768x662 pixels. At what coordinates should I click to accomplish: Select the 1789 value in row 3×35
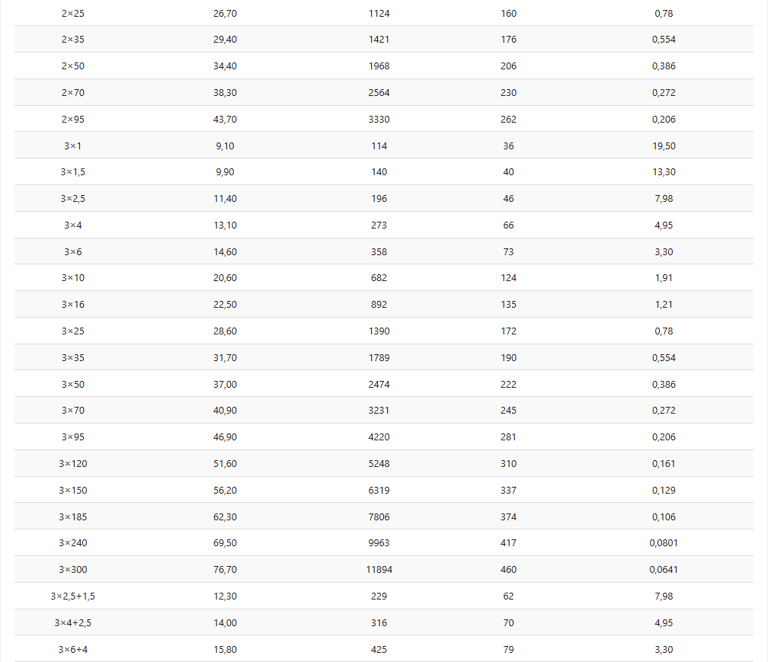coord(379,358)
